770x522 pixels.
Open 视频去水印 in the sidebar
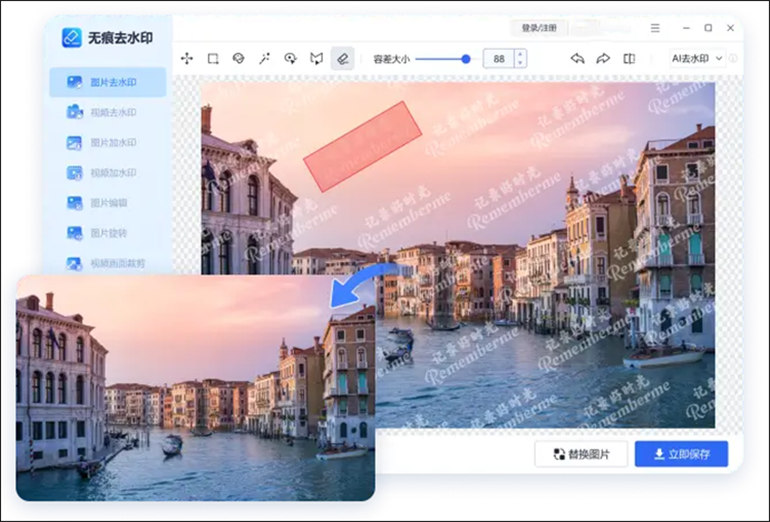click(108, 112)
